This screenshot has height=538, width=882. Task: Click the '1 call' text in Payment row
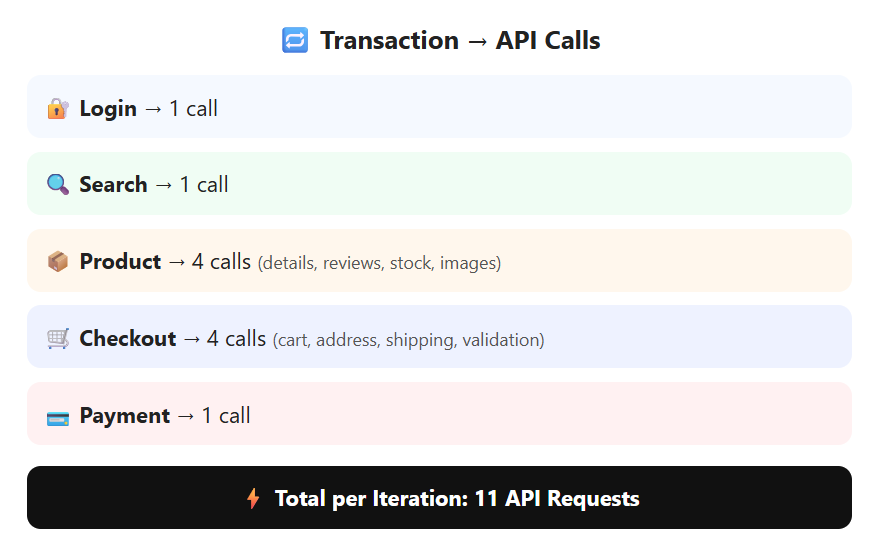point(226,416)
